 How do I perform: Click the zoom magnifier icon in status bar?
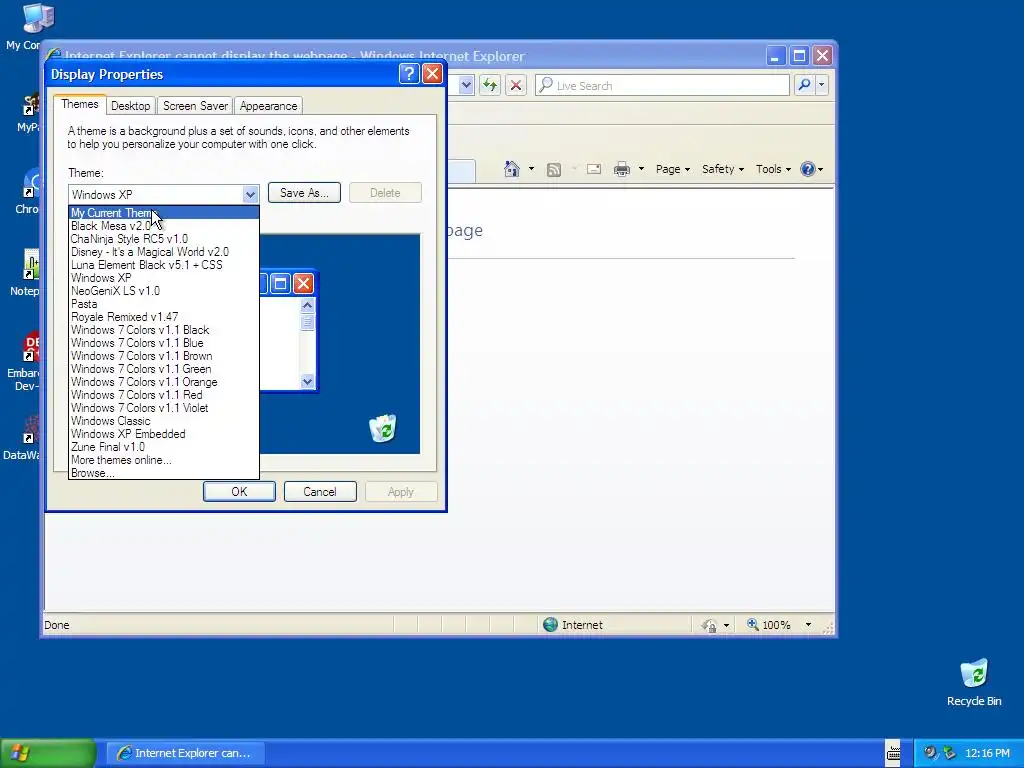[753, 625]
